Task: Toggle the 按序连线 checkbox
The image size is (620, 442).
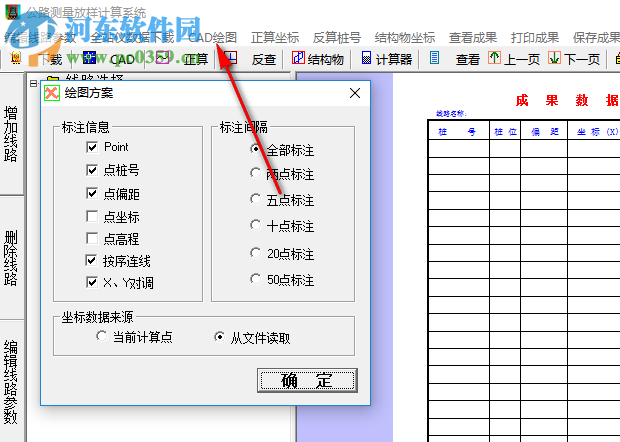Action: tap(92, 260)
